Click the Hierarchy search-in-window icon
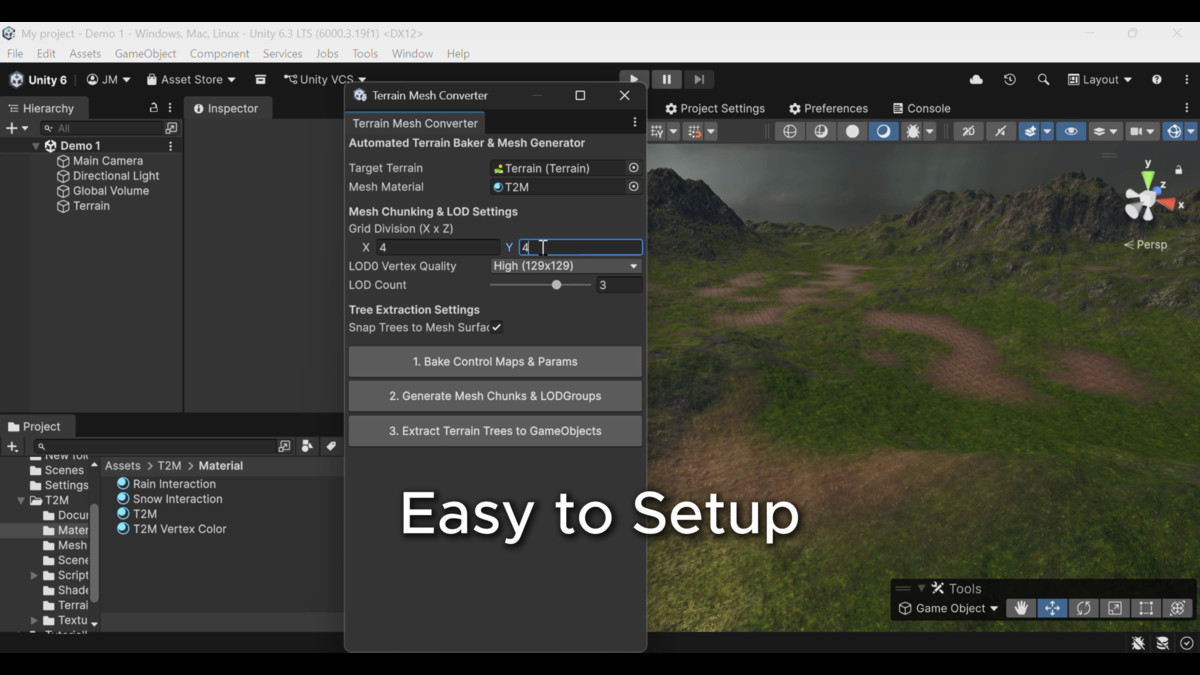The width and height of the screenshot is (1200, 675). (171, 128)
